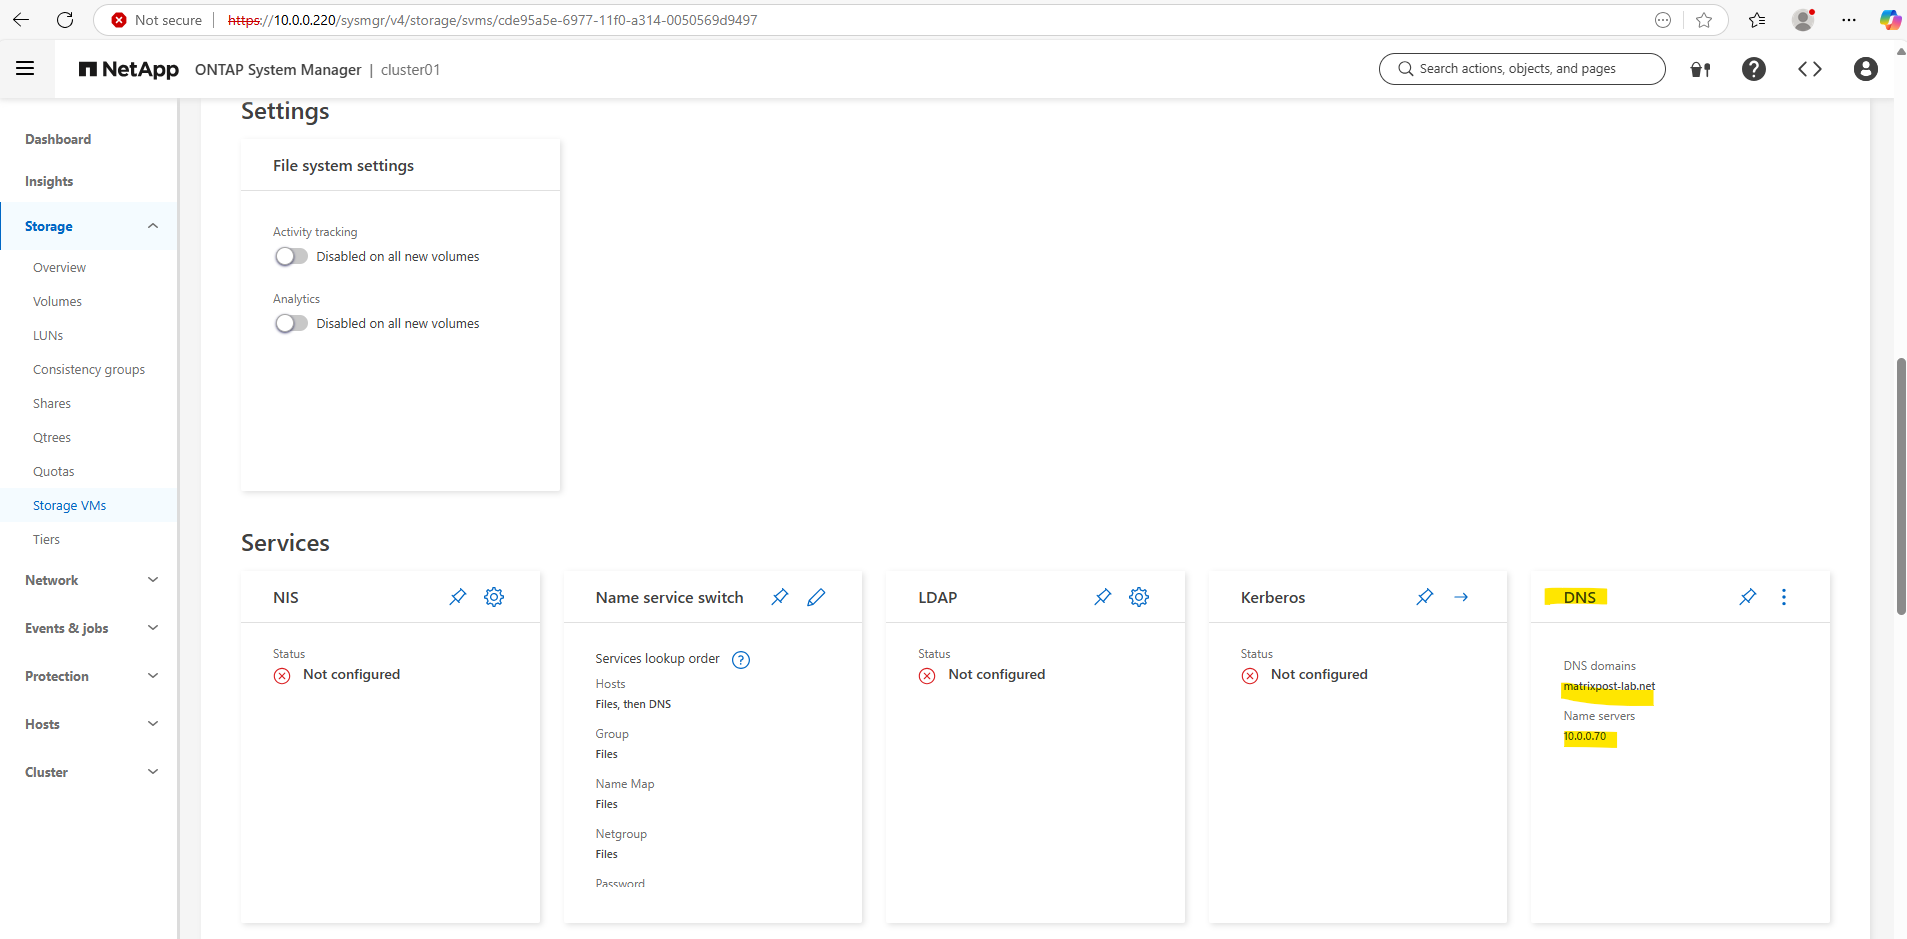This screenshot has width=1907, height=939.
Task: Click the search actions, objects, pages field
Action: tap(1521, 69)
